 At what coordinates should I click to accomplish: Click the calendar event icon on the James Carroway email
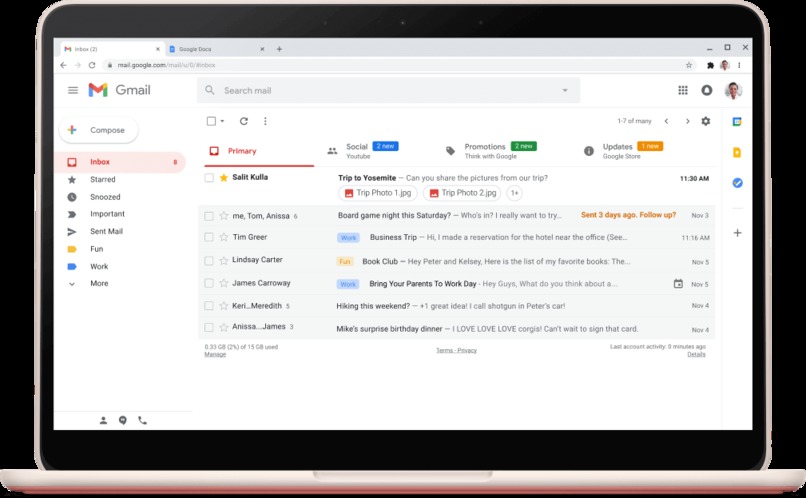(x=678, y=284)
